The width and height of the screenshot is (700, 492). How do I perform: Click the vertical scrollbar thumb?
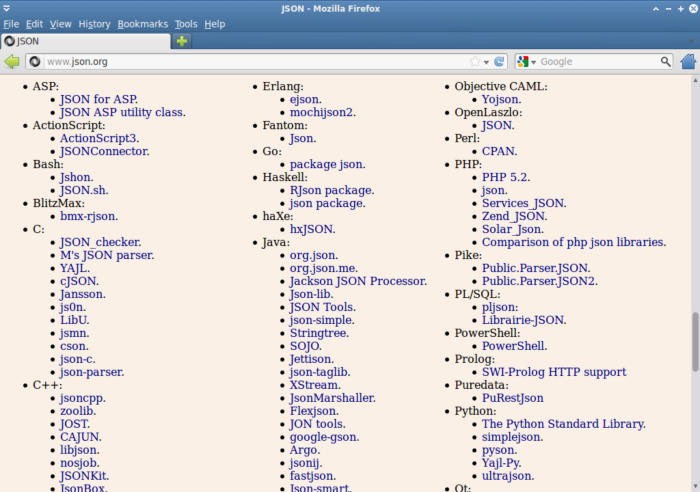(x=695, y=342)
